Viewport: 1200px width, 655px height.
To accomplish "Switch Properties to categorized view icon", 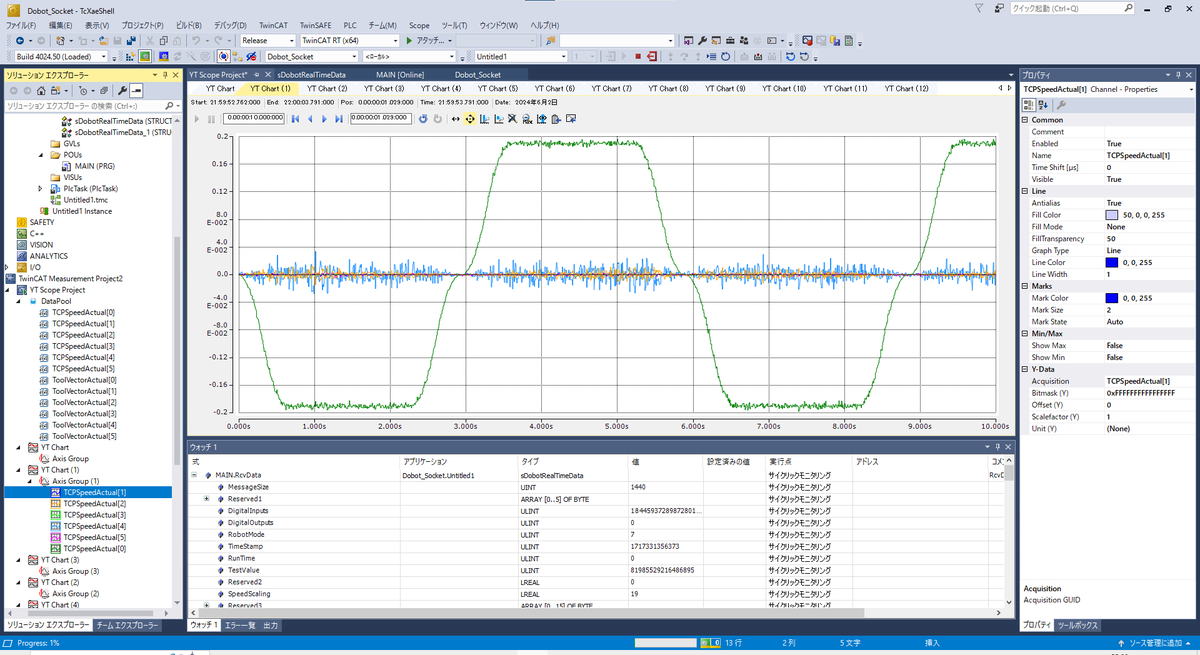I will [x=1027, y=105].
